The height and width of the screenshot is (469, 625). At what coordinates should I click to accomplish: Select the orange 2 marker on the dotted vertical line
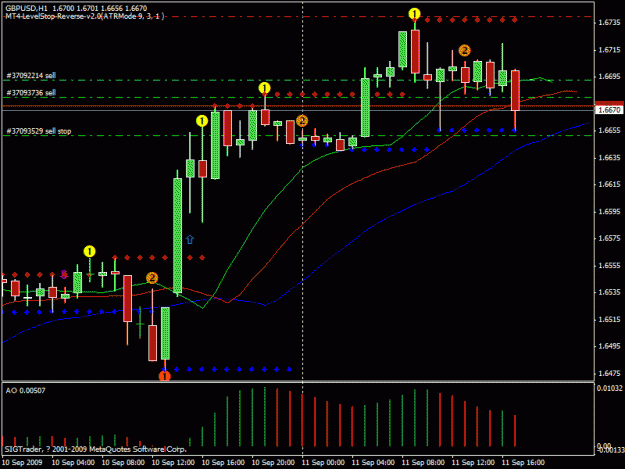[x=302, y=121]
